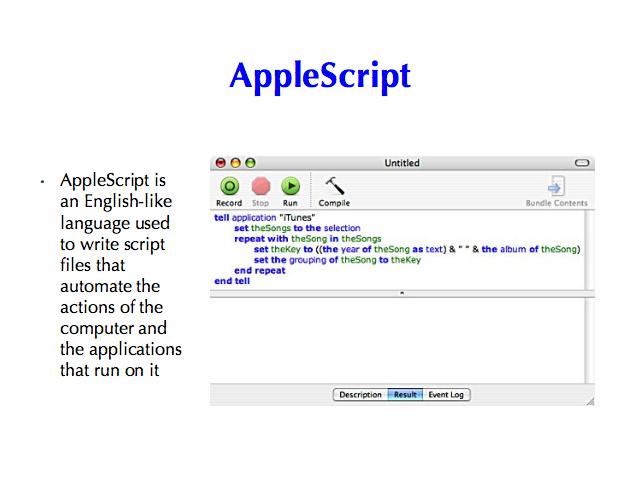This screenshot has width=640, height=480.
Task: Toggle toolbar visibility with the pill button
Action: (x=582, y=163)
